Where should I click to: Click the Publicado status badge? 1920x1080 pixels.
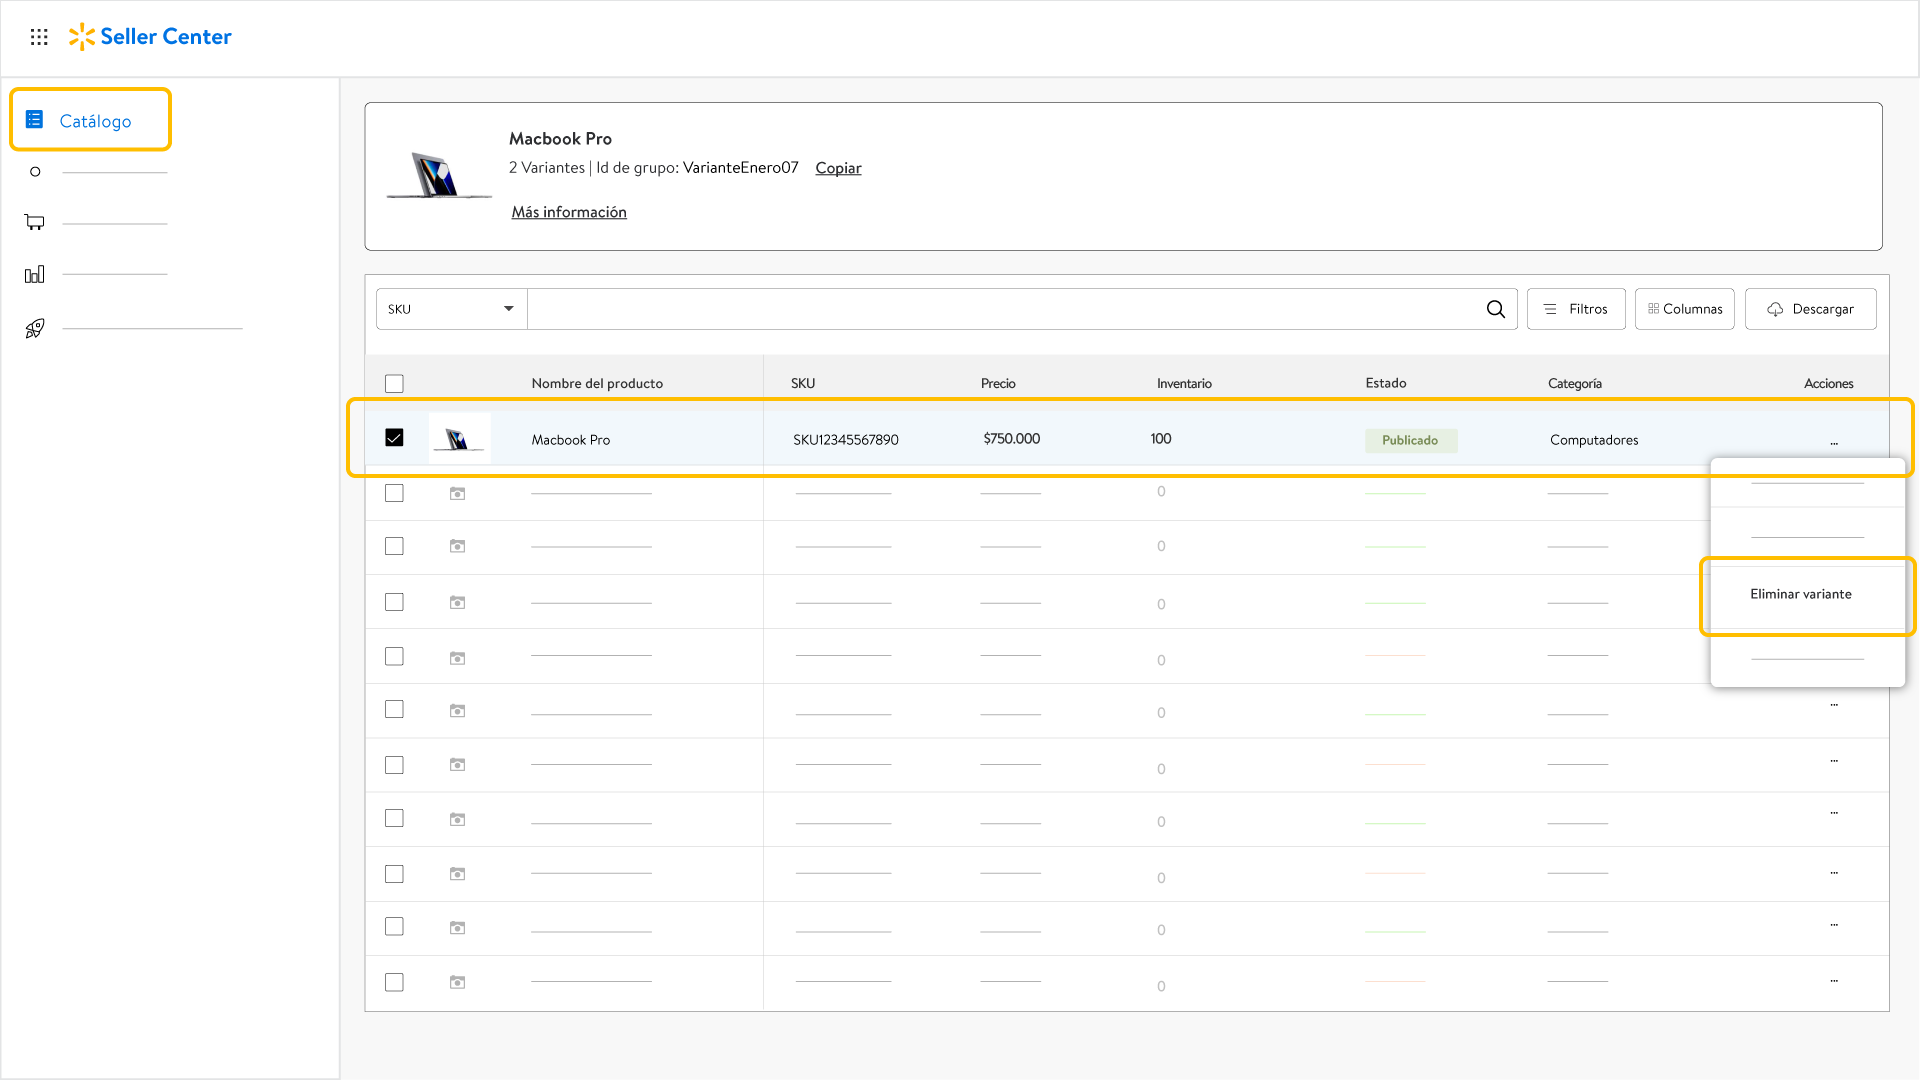tap(1410, 440)
